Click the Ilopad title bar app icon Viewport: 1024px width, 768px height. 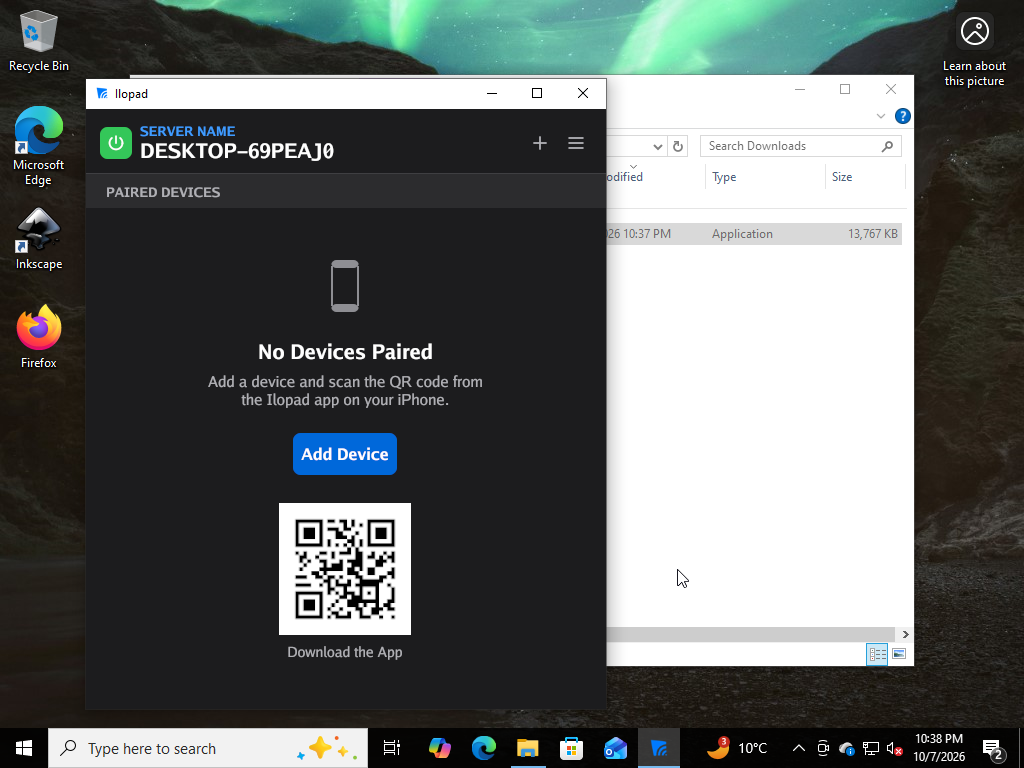pos(102,93)
